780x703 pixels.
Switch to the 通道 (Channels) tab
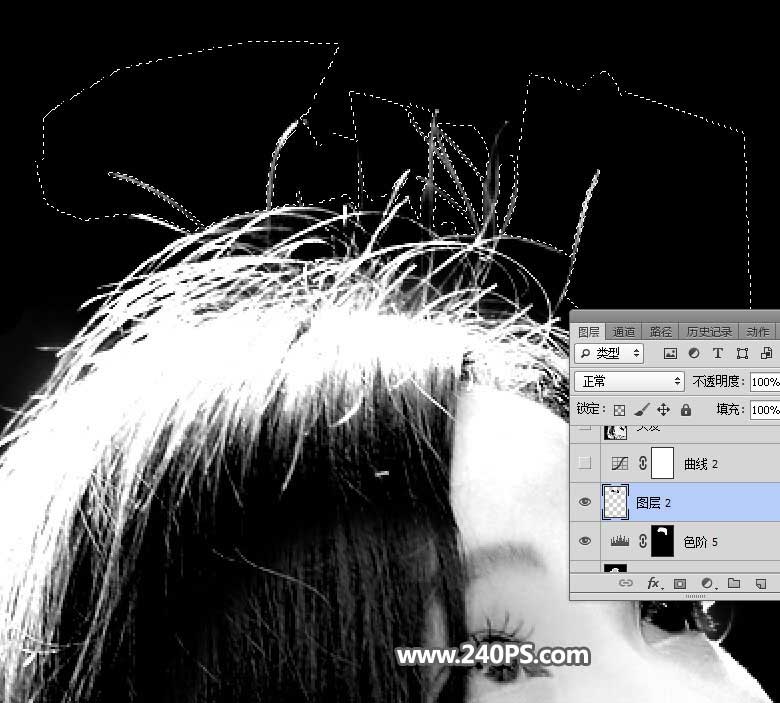point(623,332)
